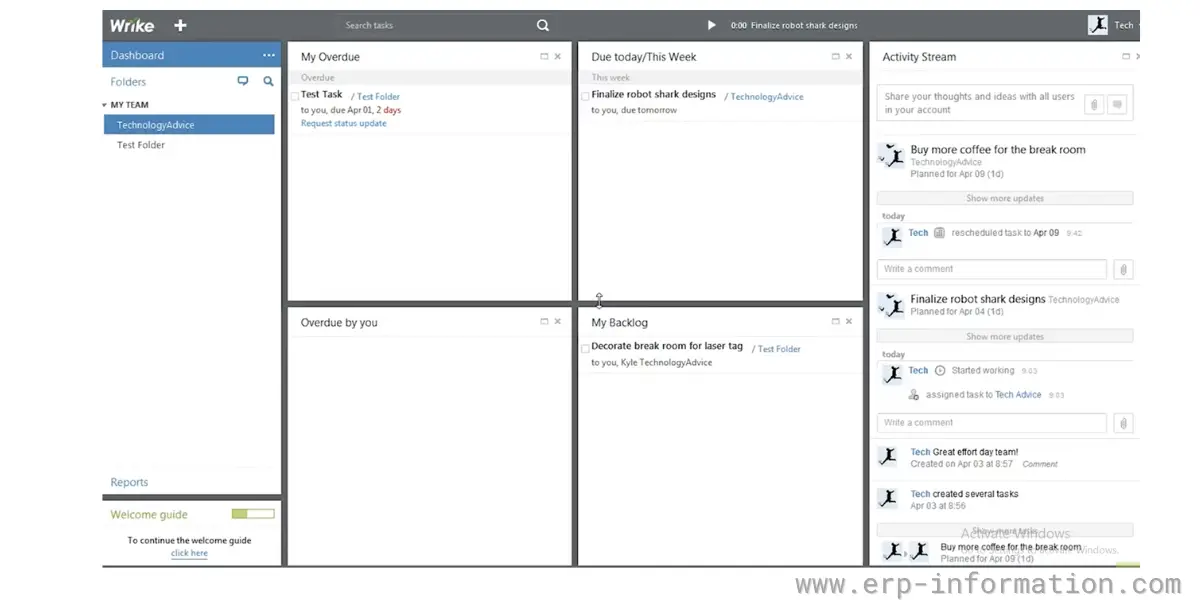Viewport: 1200px width, 600px height.
Task: Click the speech bubble icon beside Folders
Action: (243, 81)
